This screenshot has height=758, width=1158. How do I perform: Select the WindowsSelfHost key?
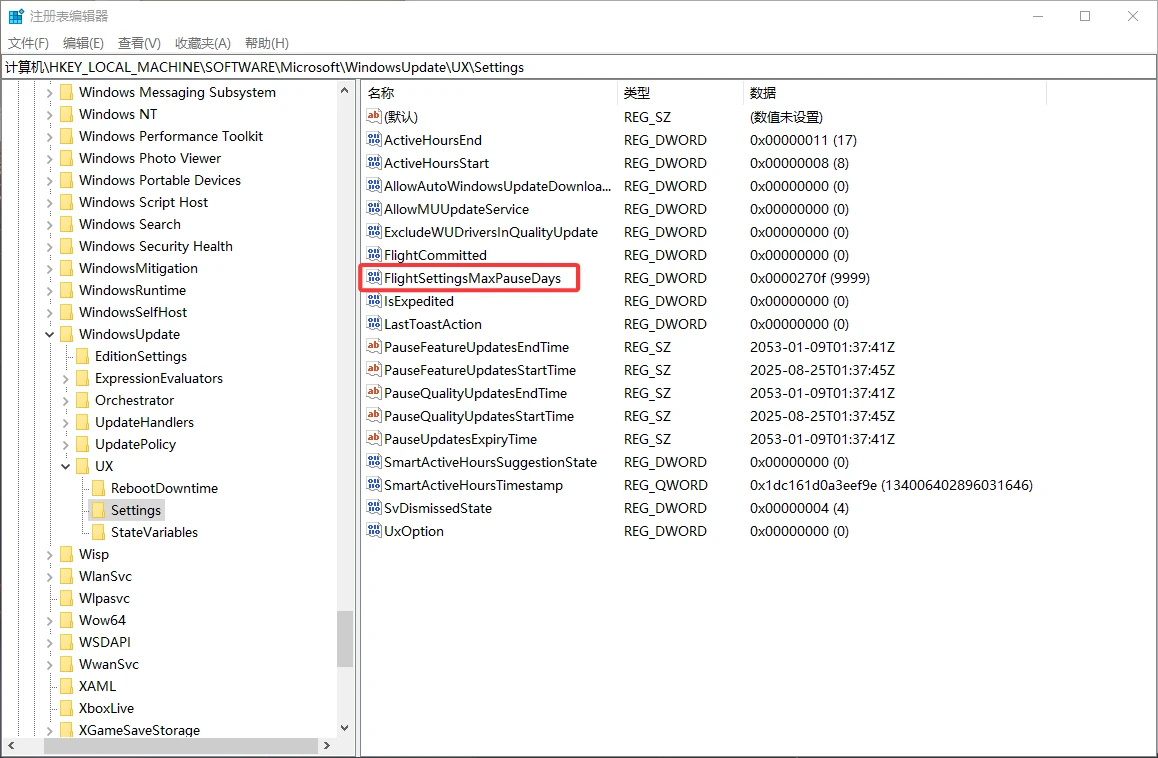(133, 312)
